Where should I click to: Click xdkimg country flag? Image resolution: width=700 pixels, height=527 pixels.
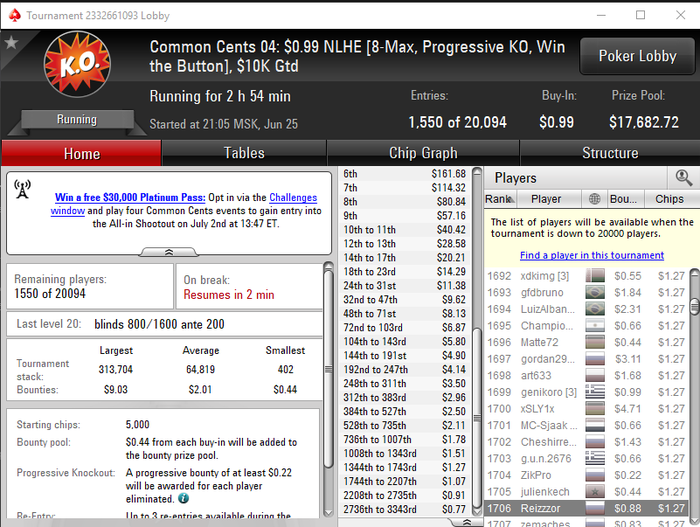(x=595, y=276)
